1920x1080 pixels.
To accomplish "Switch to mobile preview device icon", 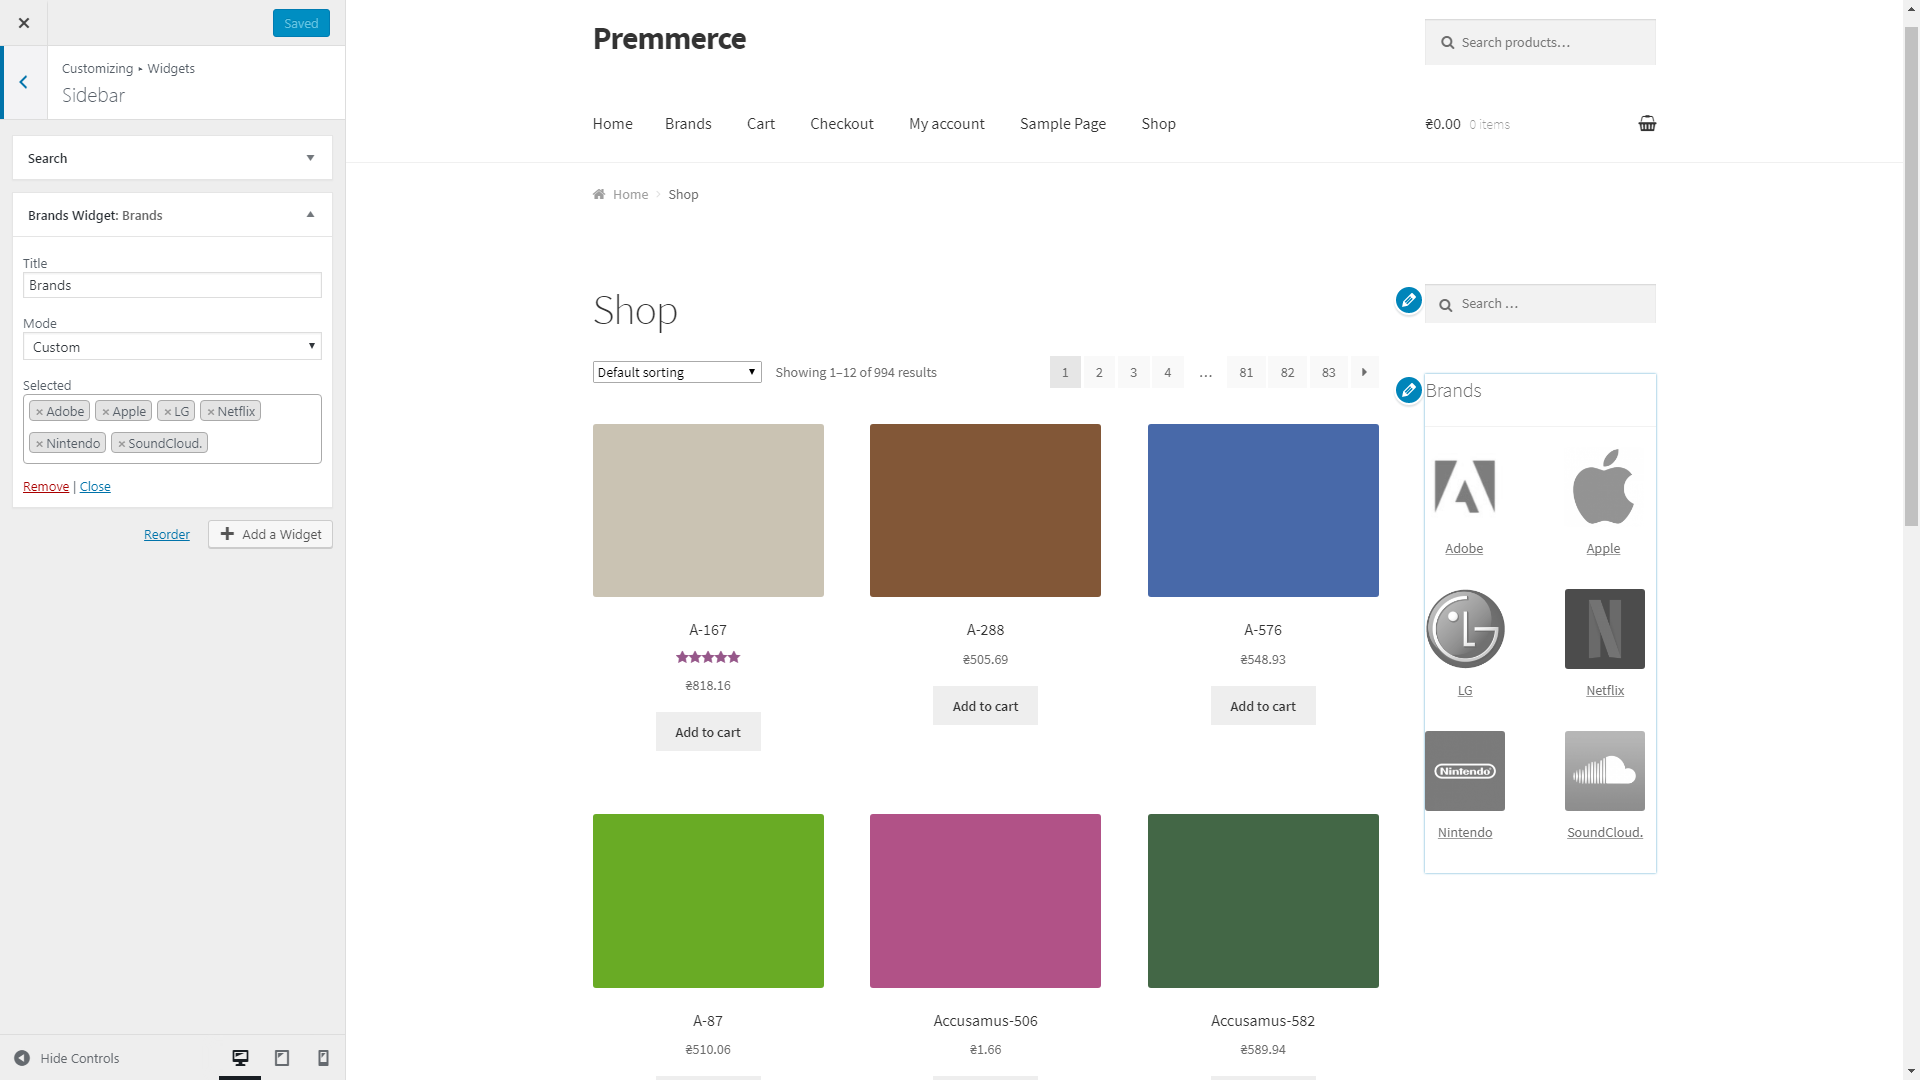I will (323, 1058).
